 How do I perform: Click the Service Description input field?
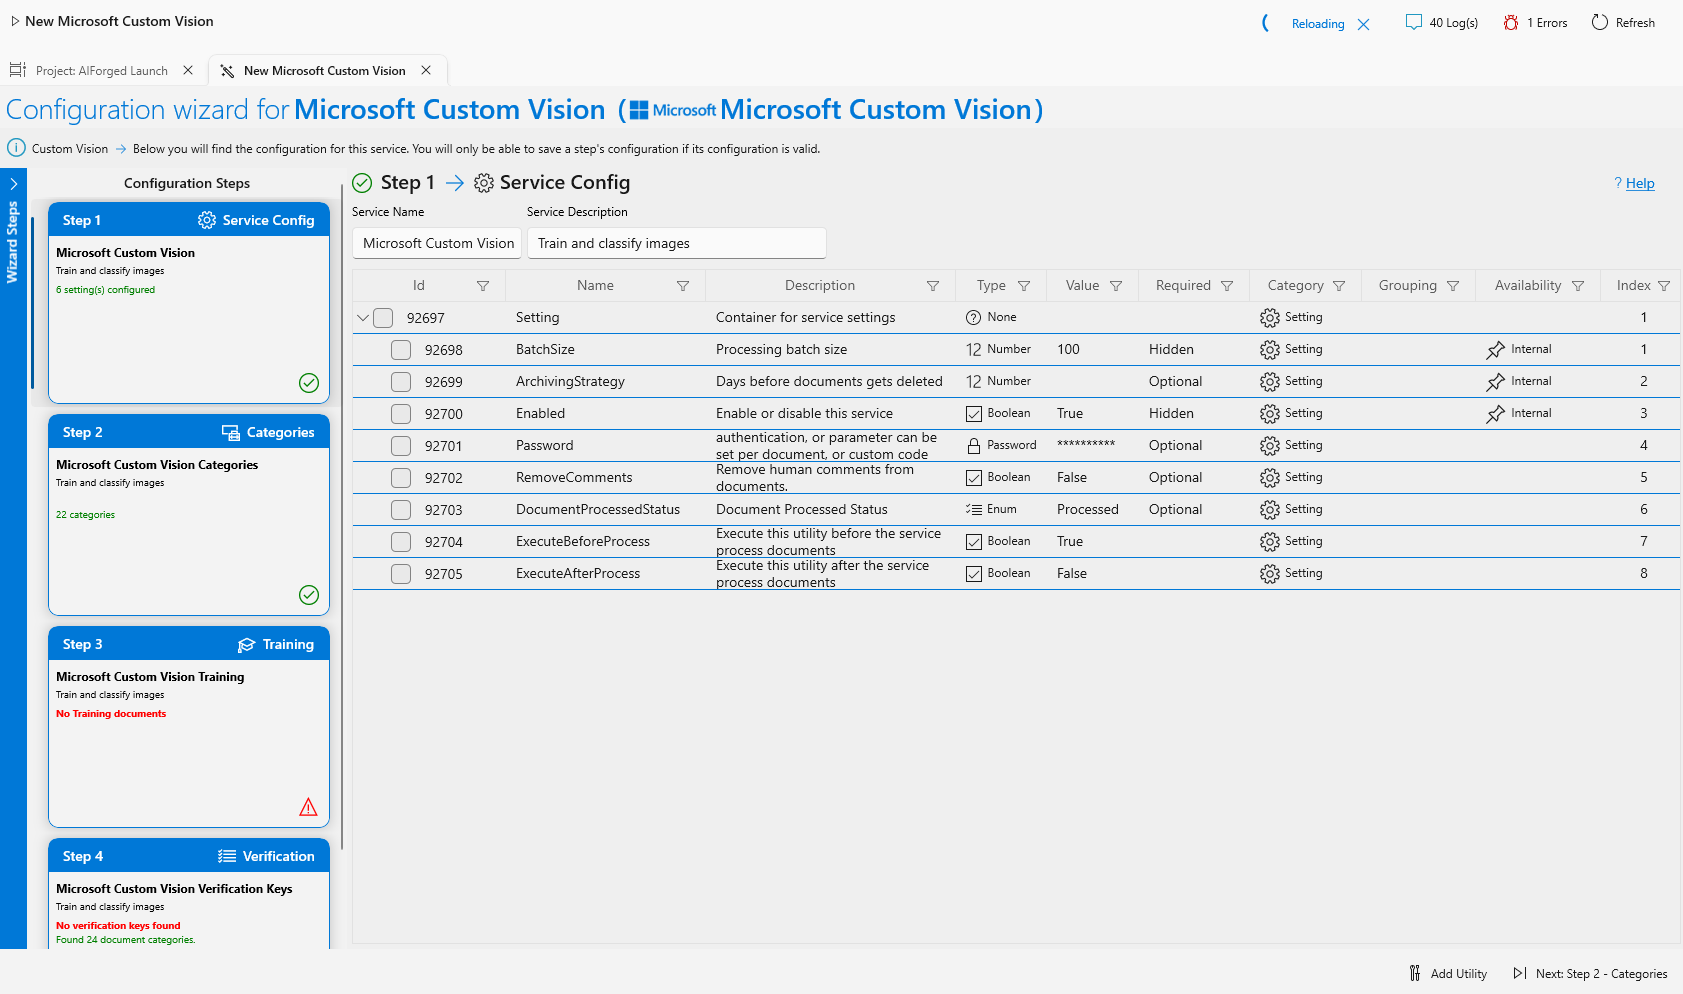point(677,243)
